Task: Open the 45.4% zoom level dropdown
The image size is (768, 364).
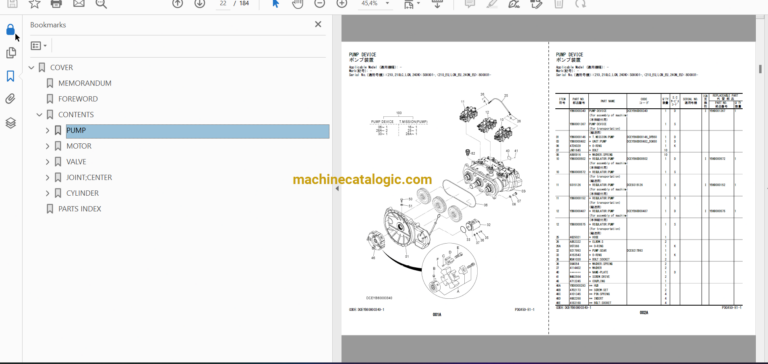Action: (x=376, y=3)
